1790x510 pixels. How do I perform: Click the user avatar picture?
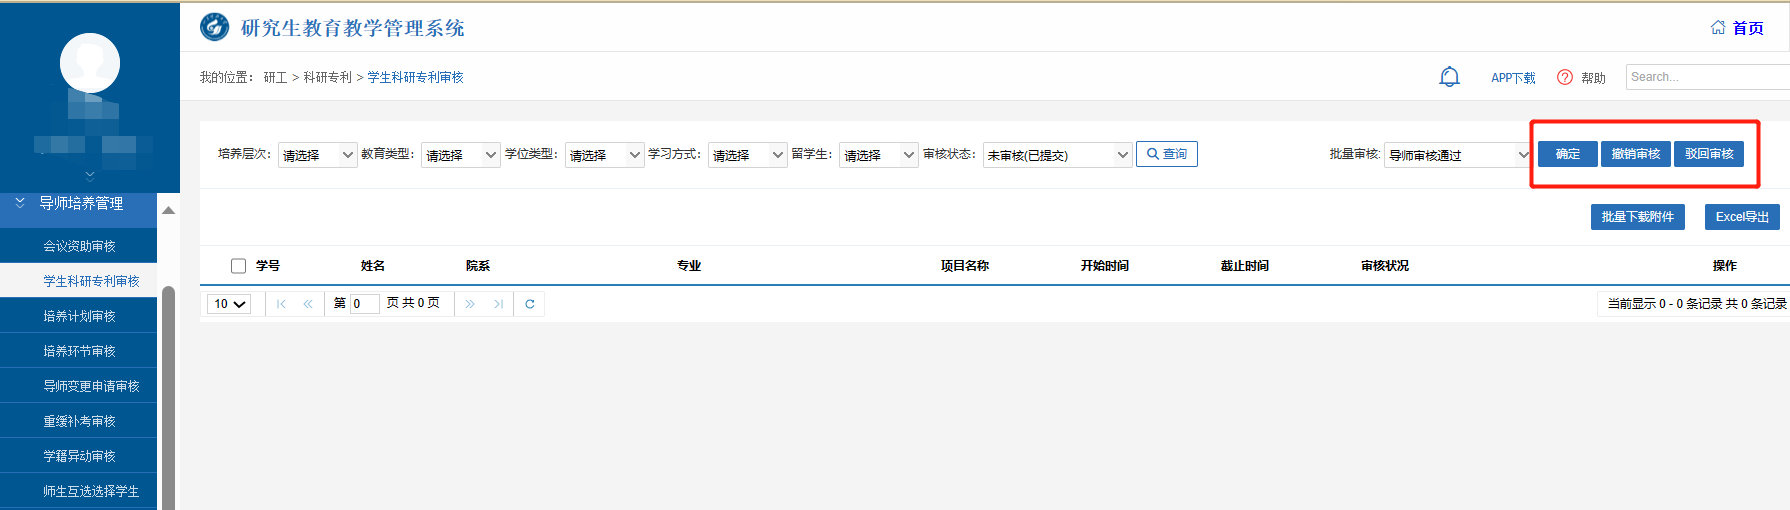90,62
